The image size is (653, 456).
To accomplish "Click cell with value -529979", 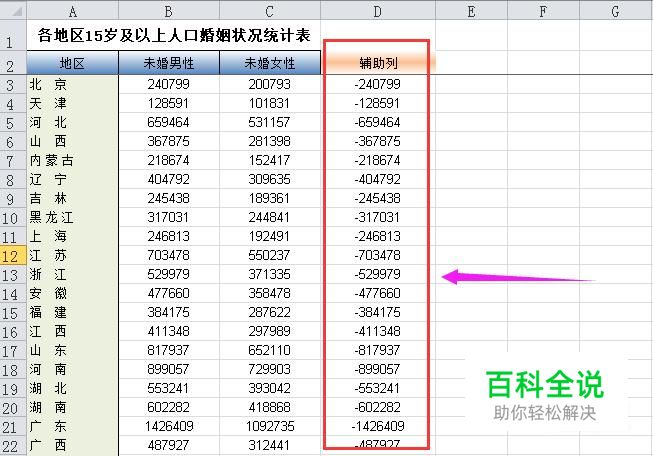I will tap(378, 275).
